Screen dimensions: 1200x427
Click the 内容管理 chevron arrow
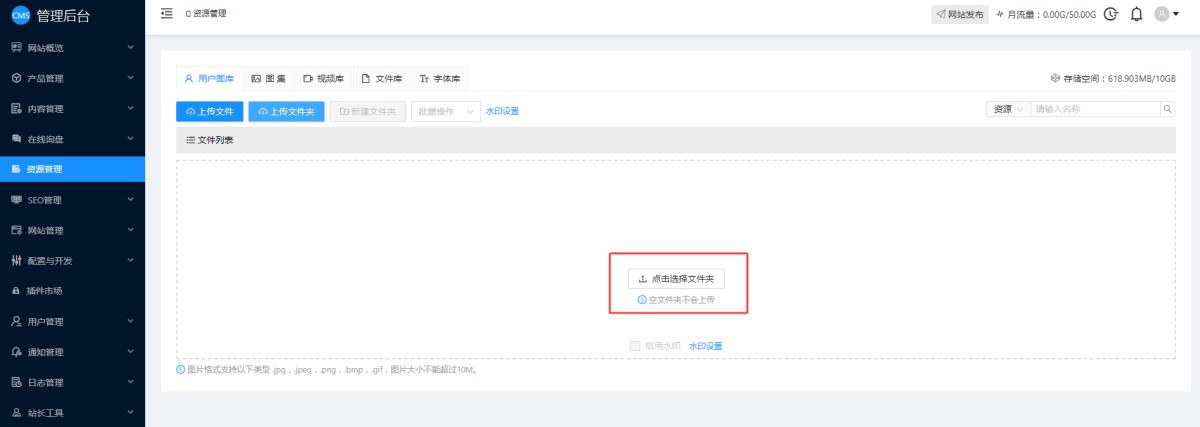click(x=131, y=108)
